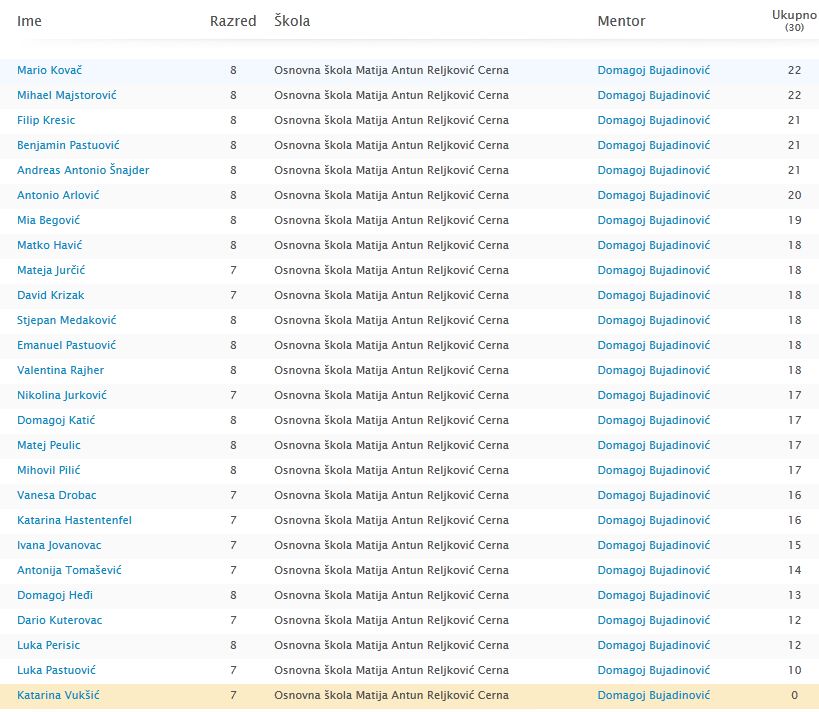Open Domagoj Heđi student link
The height and width of the screenshot is (712, 819).
click(x=55, y=596)
